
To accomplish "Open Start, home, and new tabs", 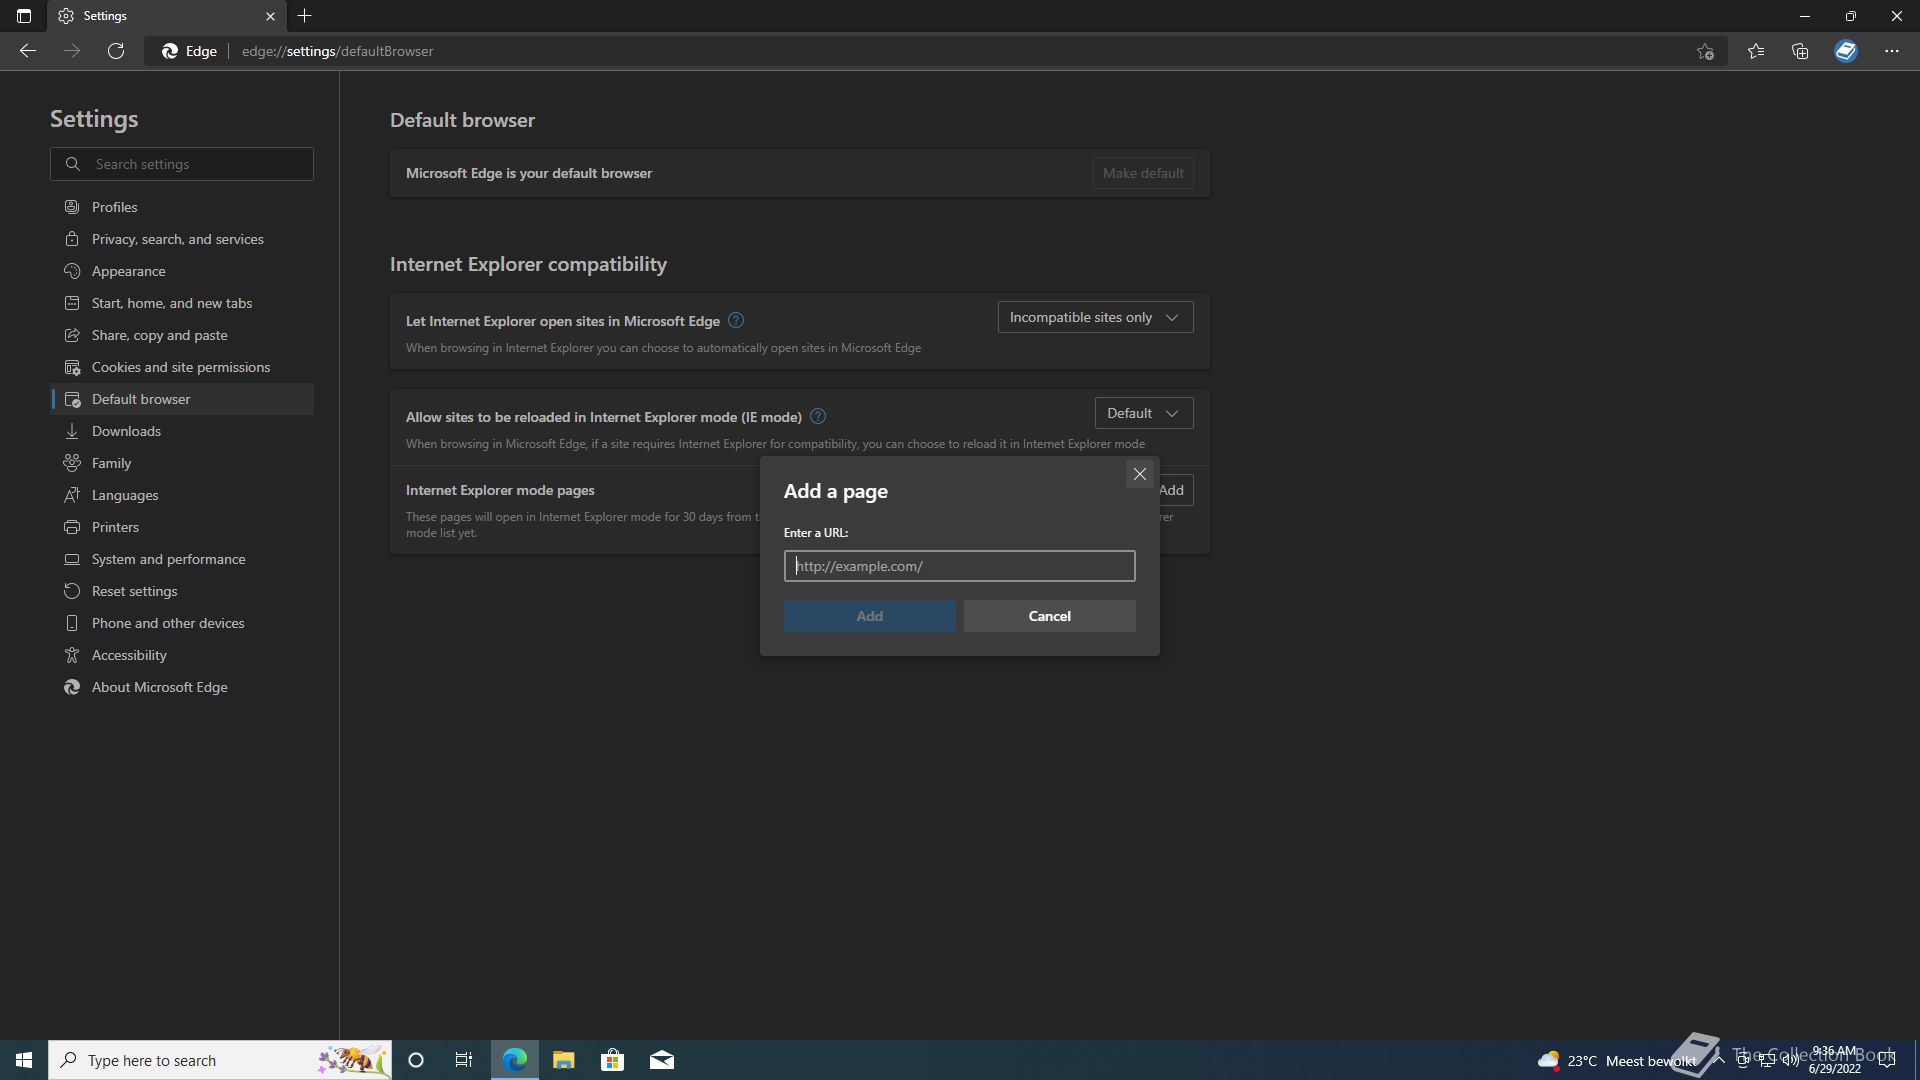I will pyautogui.click(x=182, y=303).
